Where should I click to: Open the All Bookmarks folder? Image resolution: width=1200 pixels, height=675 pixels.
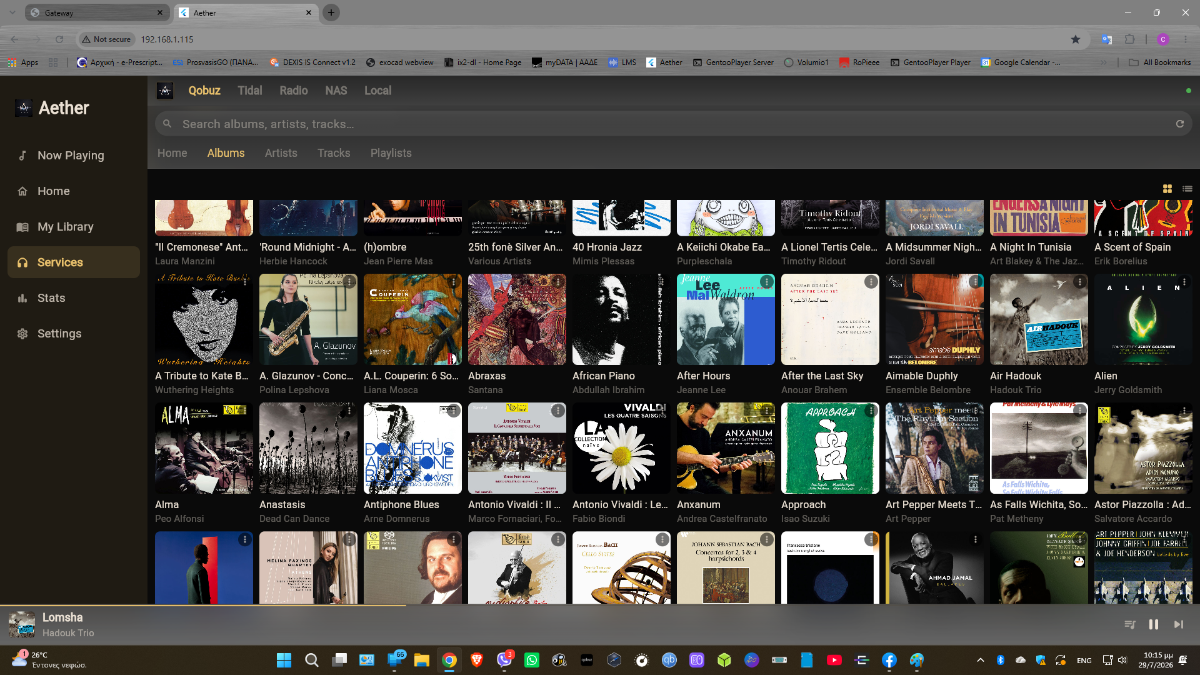point(1160,62)
